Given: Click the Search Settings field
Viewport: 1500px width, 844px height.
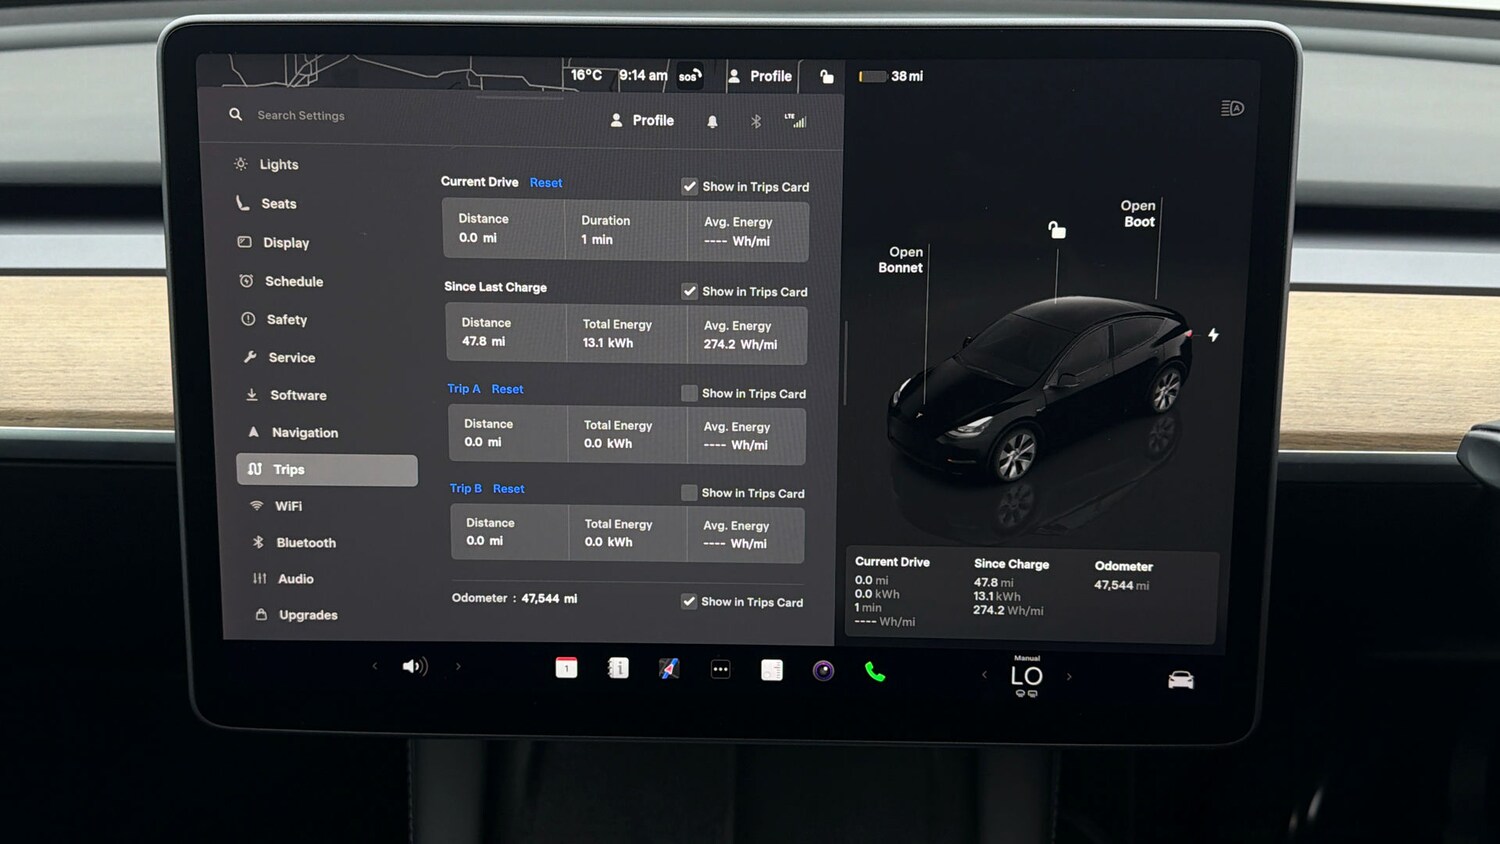Looking at the screenshot, I should 300,115.
